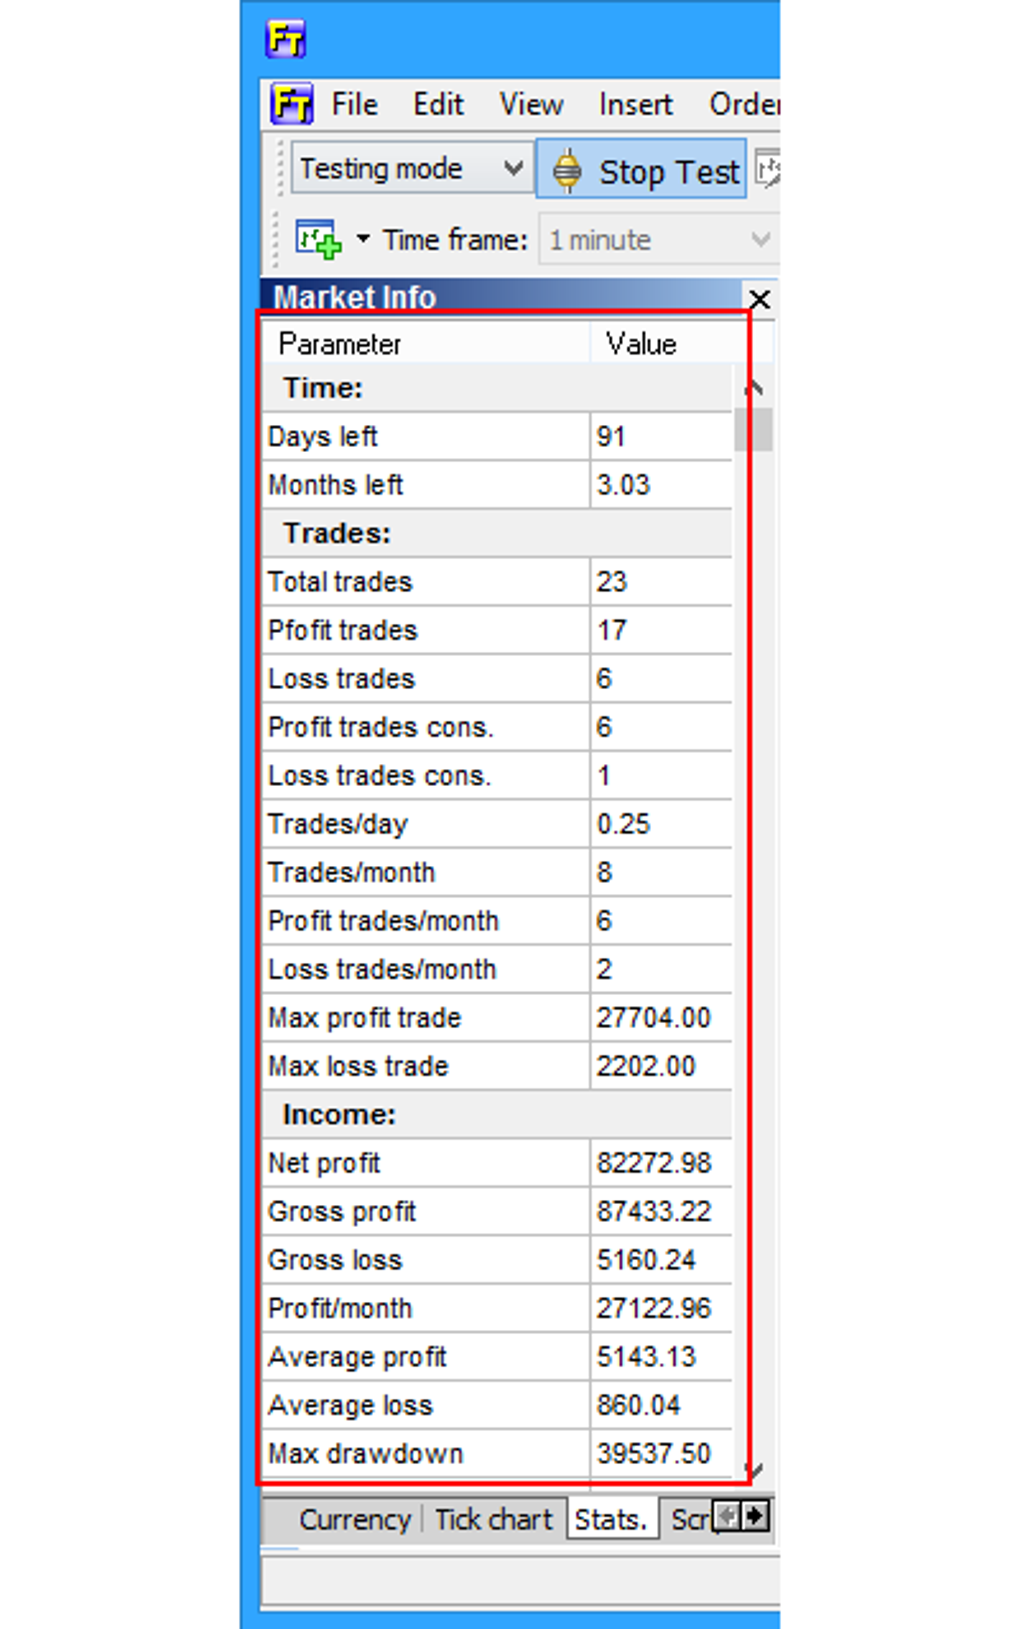Open the File menu

coord(354,104)
